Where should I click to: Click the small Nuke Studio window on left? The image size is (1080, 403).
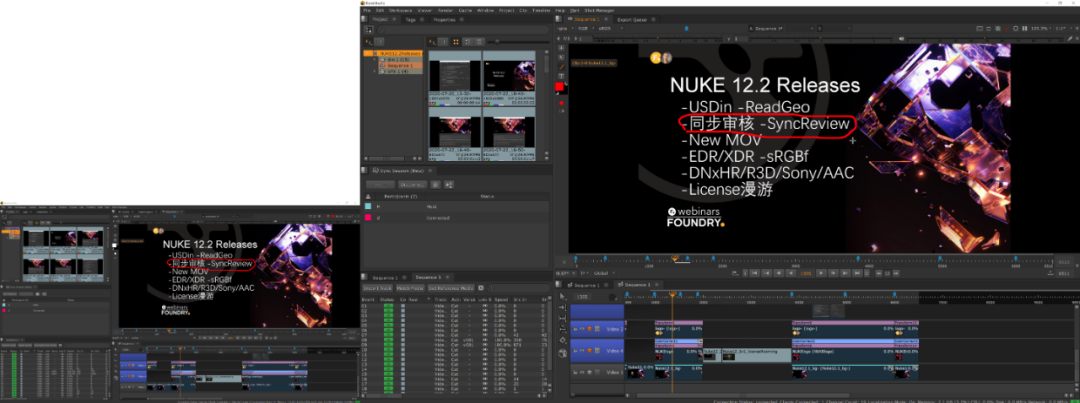(180, 303)
